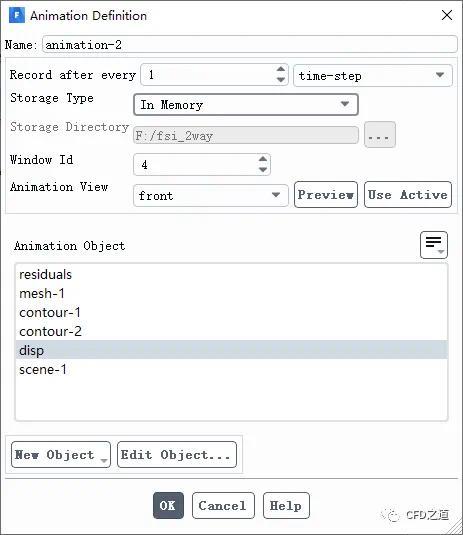Open the Animation Object list filter icon

(434, 245)
